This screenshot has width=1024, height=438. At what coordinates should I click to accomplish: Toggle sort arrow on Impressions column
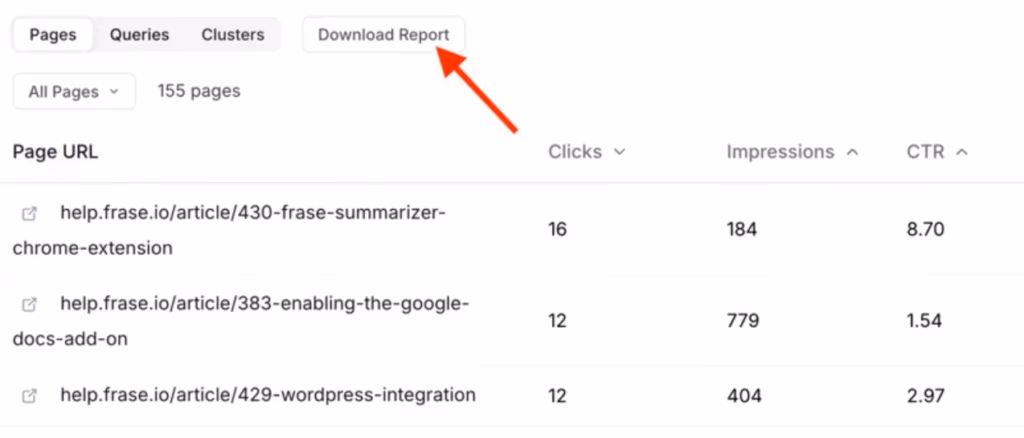tap(852, 153)
